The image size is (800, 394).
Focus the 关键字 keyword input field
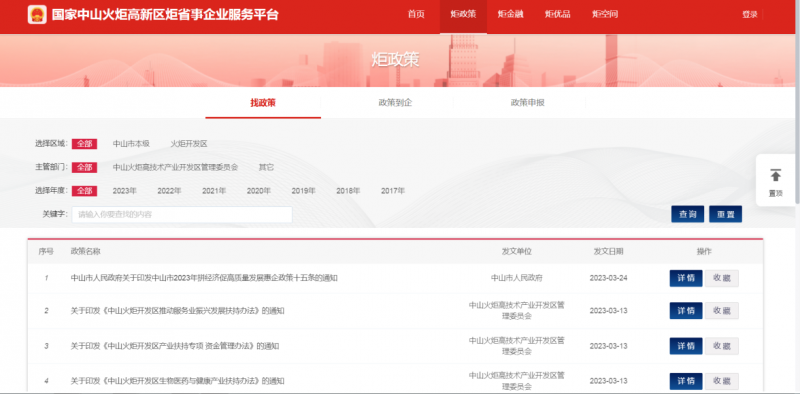coord(182,214)
